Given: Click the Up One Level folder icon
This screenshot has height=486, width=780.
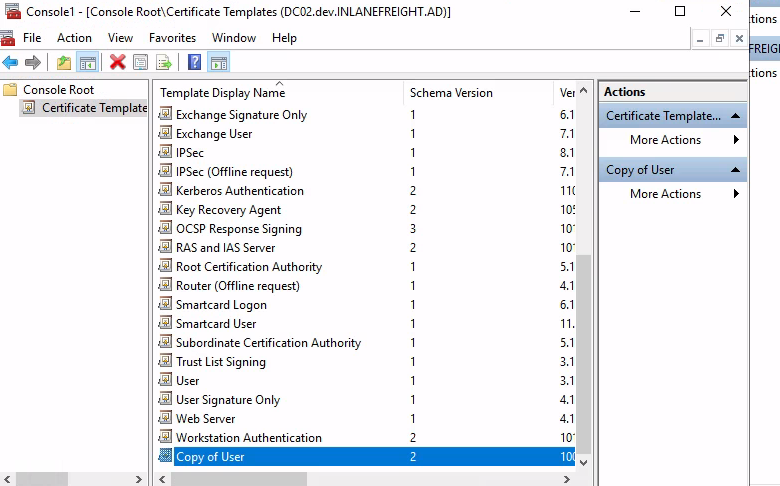Looking at the screenshot, I should (x=64, y=62).
